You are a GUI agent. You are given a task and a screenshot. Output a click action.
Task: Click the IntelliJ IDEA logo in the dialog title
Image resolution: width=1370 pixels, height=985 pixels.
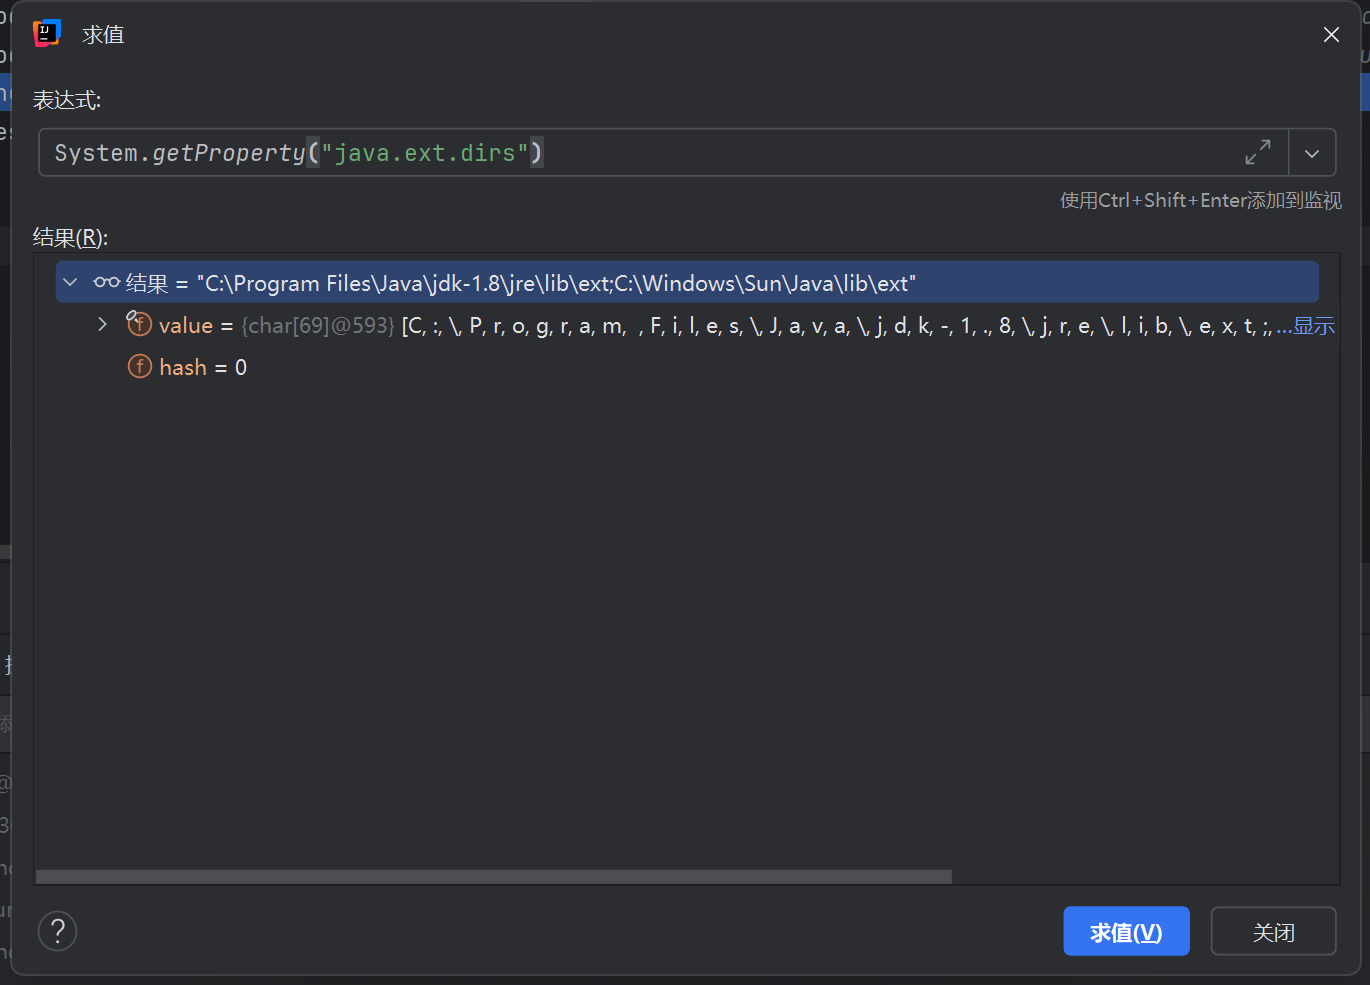[x=47, y=33]
